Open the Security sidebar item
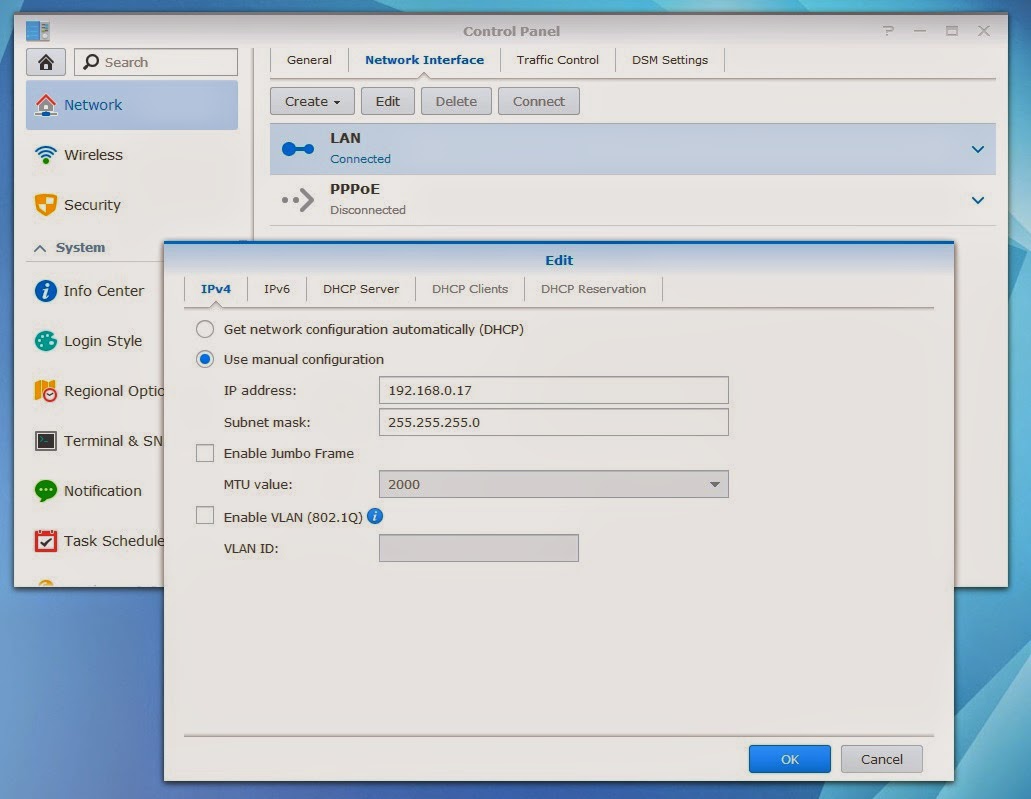The image size is (1031, 799). point(132,205)
